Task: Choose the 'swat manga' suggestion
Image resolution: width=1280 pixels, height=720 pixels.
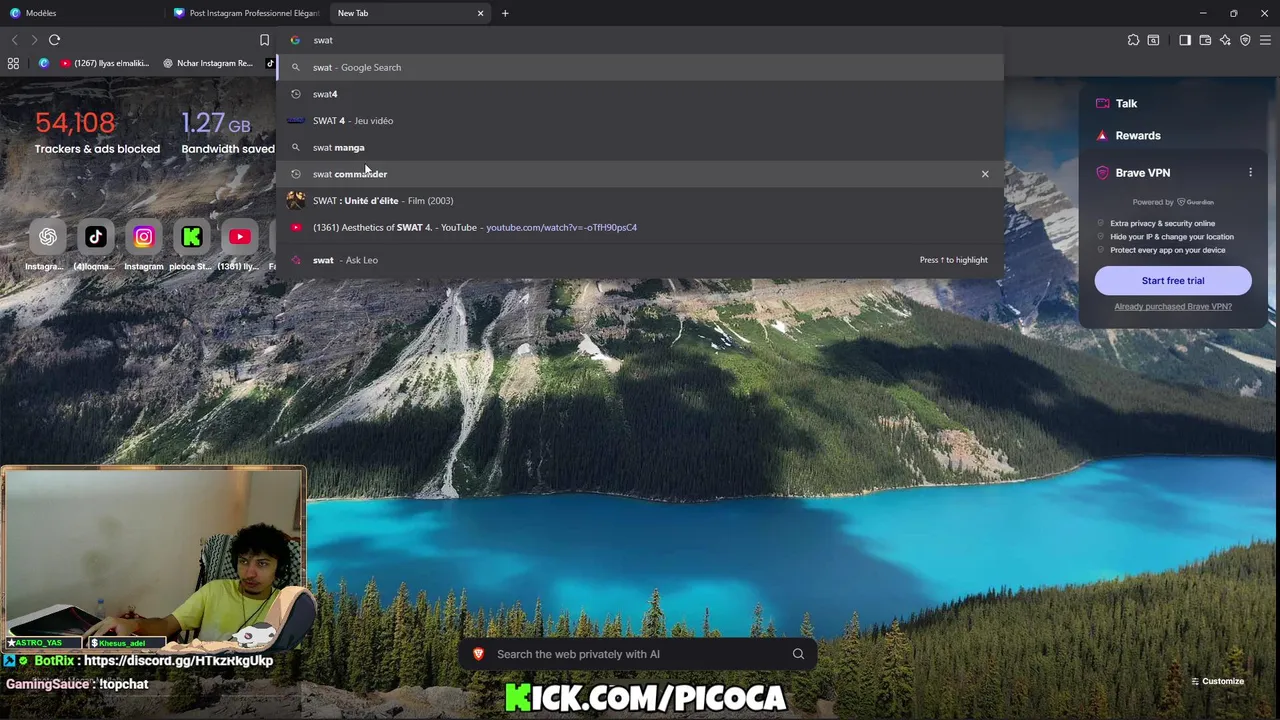Action: [640, 147]
